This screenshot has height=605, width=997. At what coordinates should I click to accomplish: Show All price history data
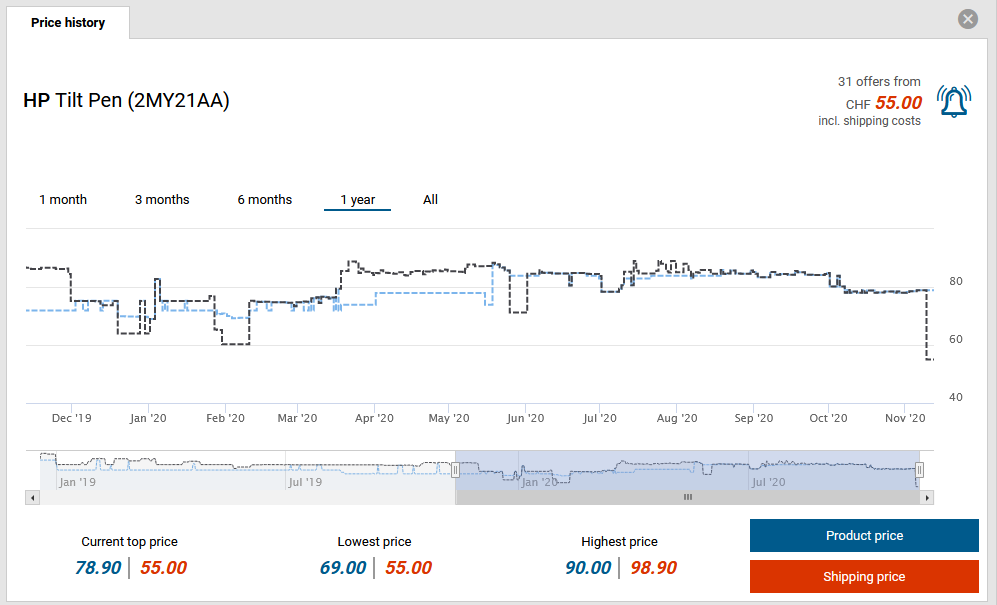(x=430, y=200)
